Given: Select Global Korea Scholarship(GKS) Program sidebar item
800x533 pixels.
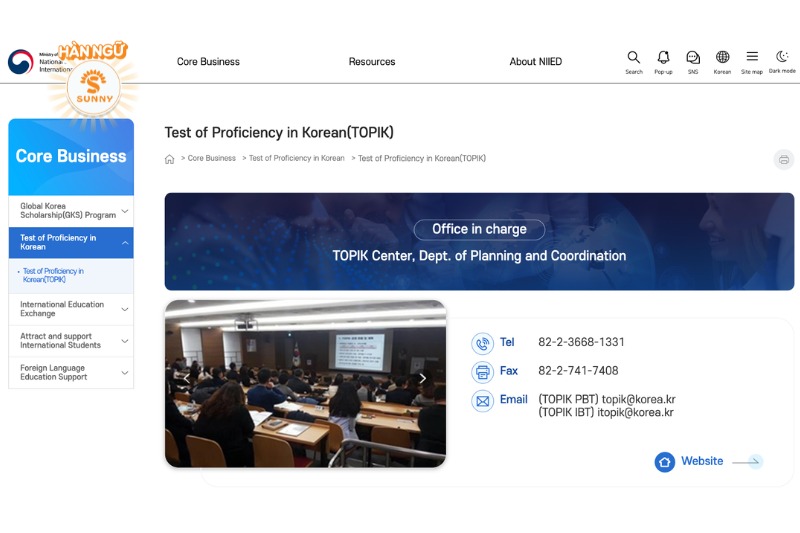Looking at the screenshot, I should [71, 211].
